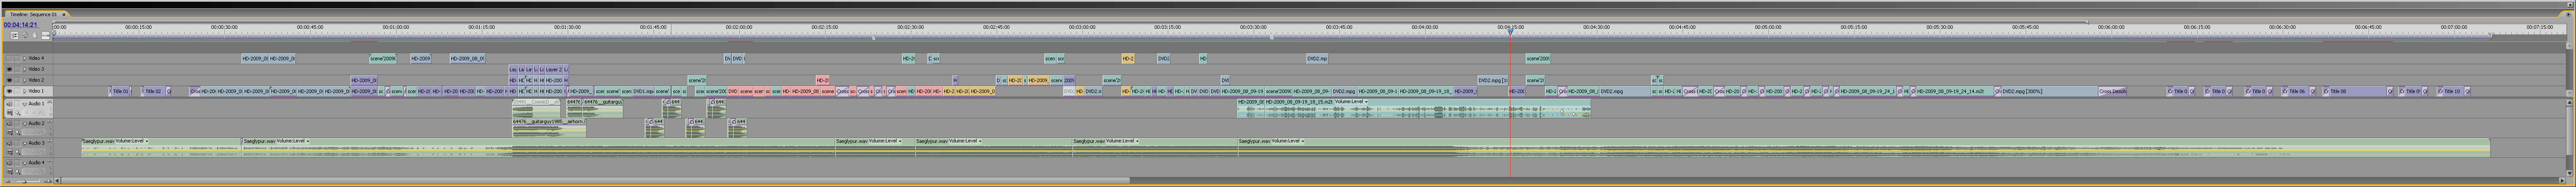
Task: Click the Audio 1 show keyframes icon
Action: [x=18, y=113]
